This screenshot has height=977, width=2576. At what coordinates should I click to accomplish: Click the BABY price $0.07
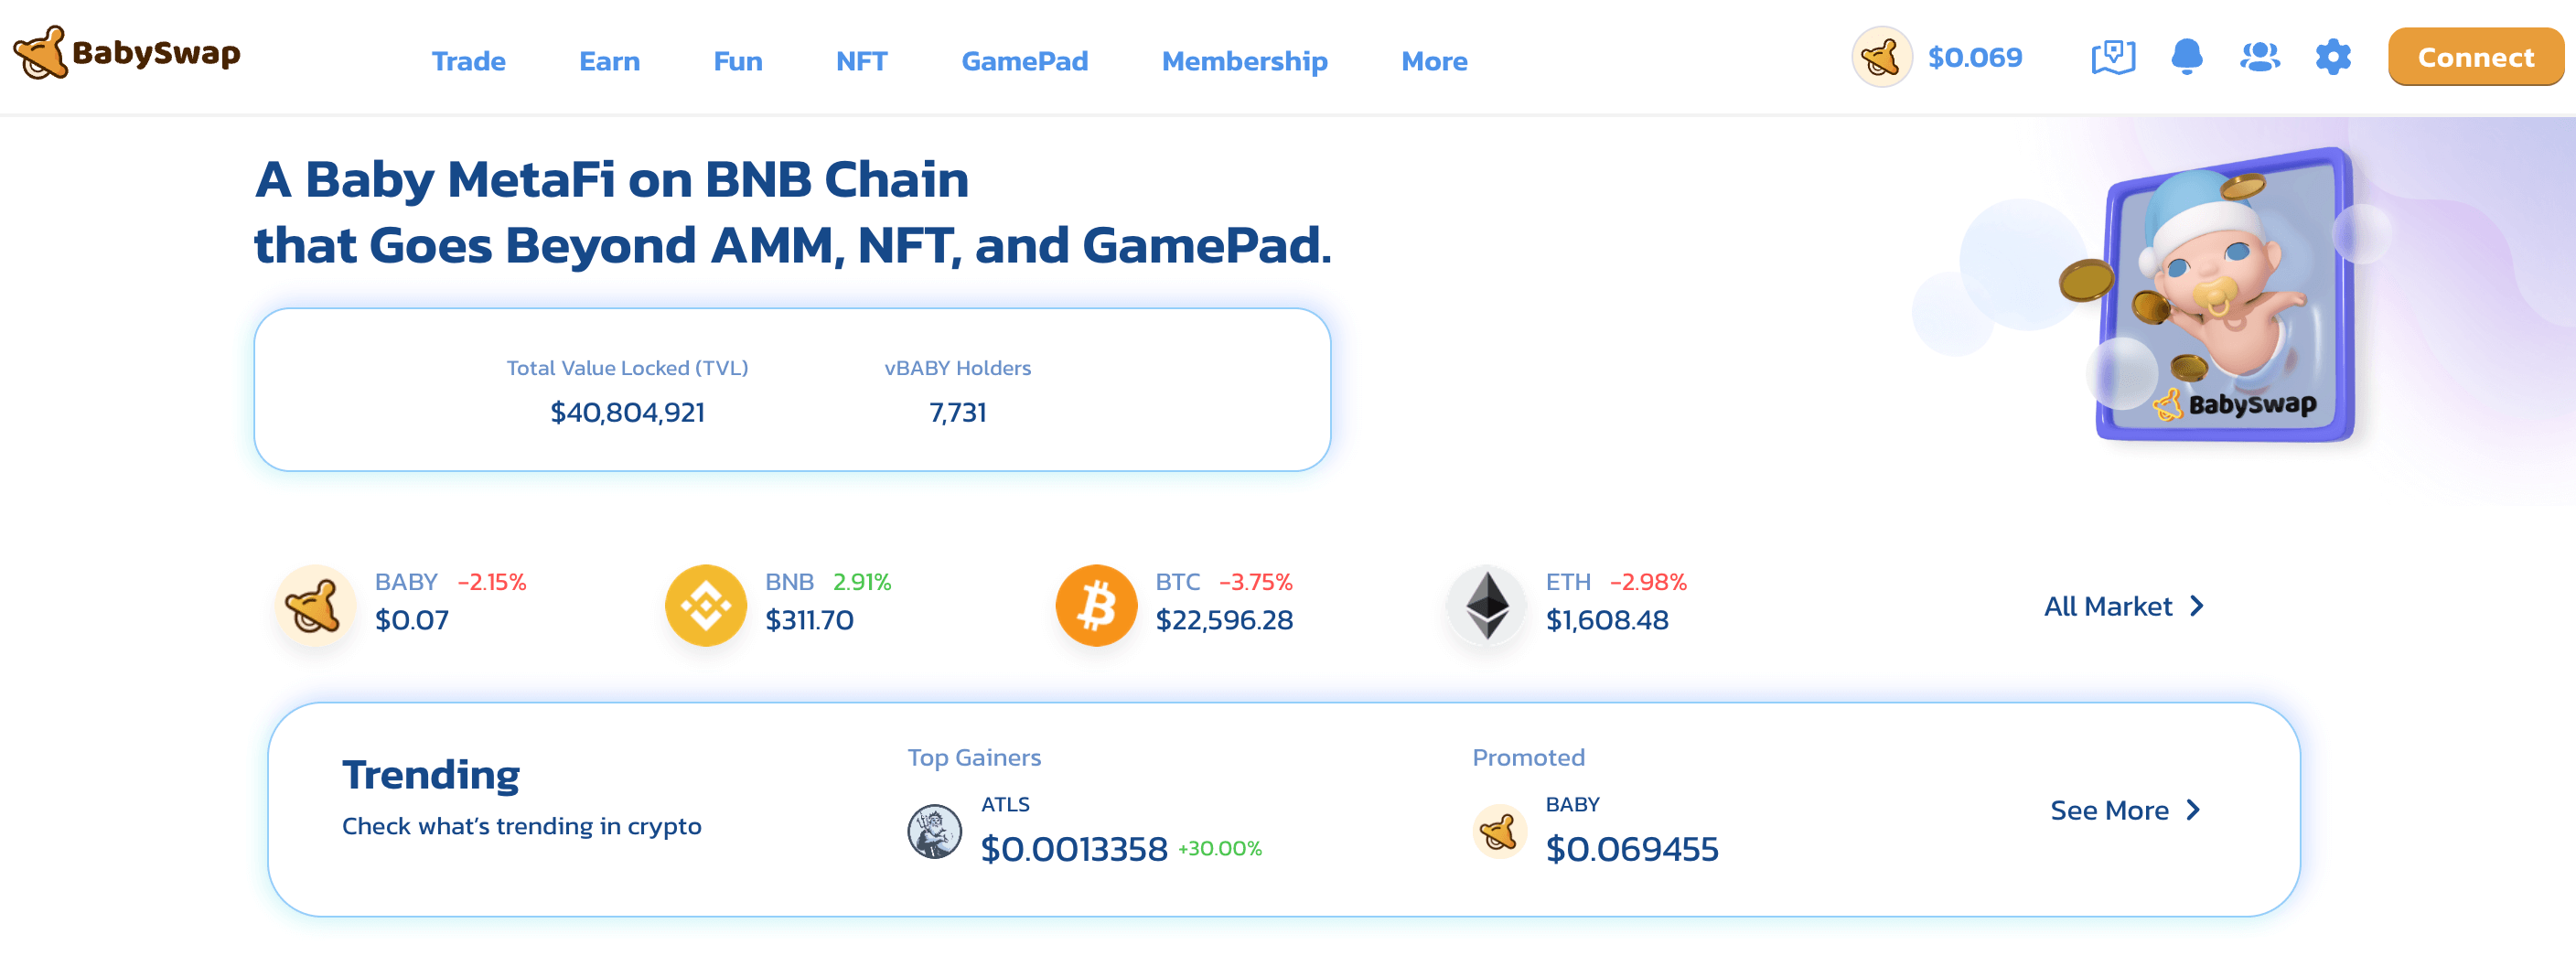412,620
